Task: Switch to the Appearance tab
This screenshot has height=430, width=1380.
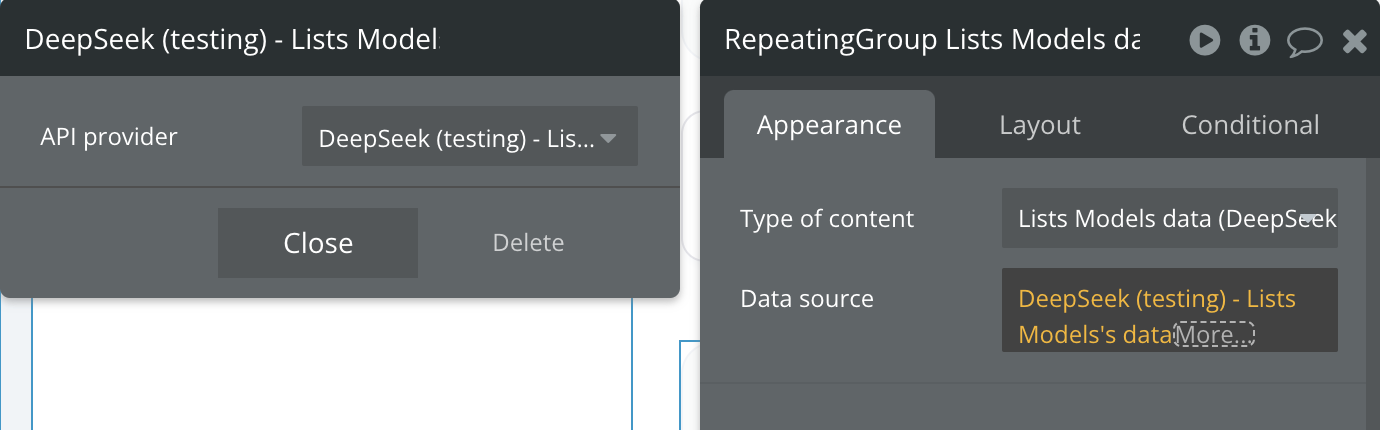Action: point(829,125)
